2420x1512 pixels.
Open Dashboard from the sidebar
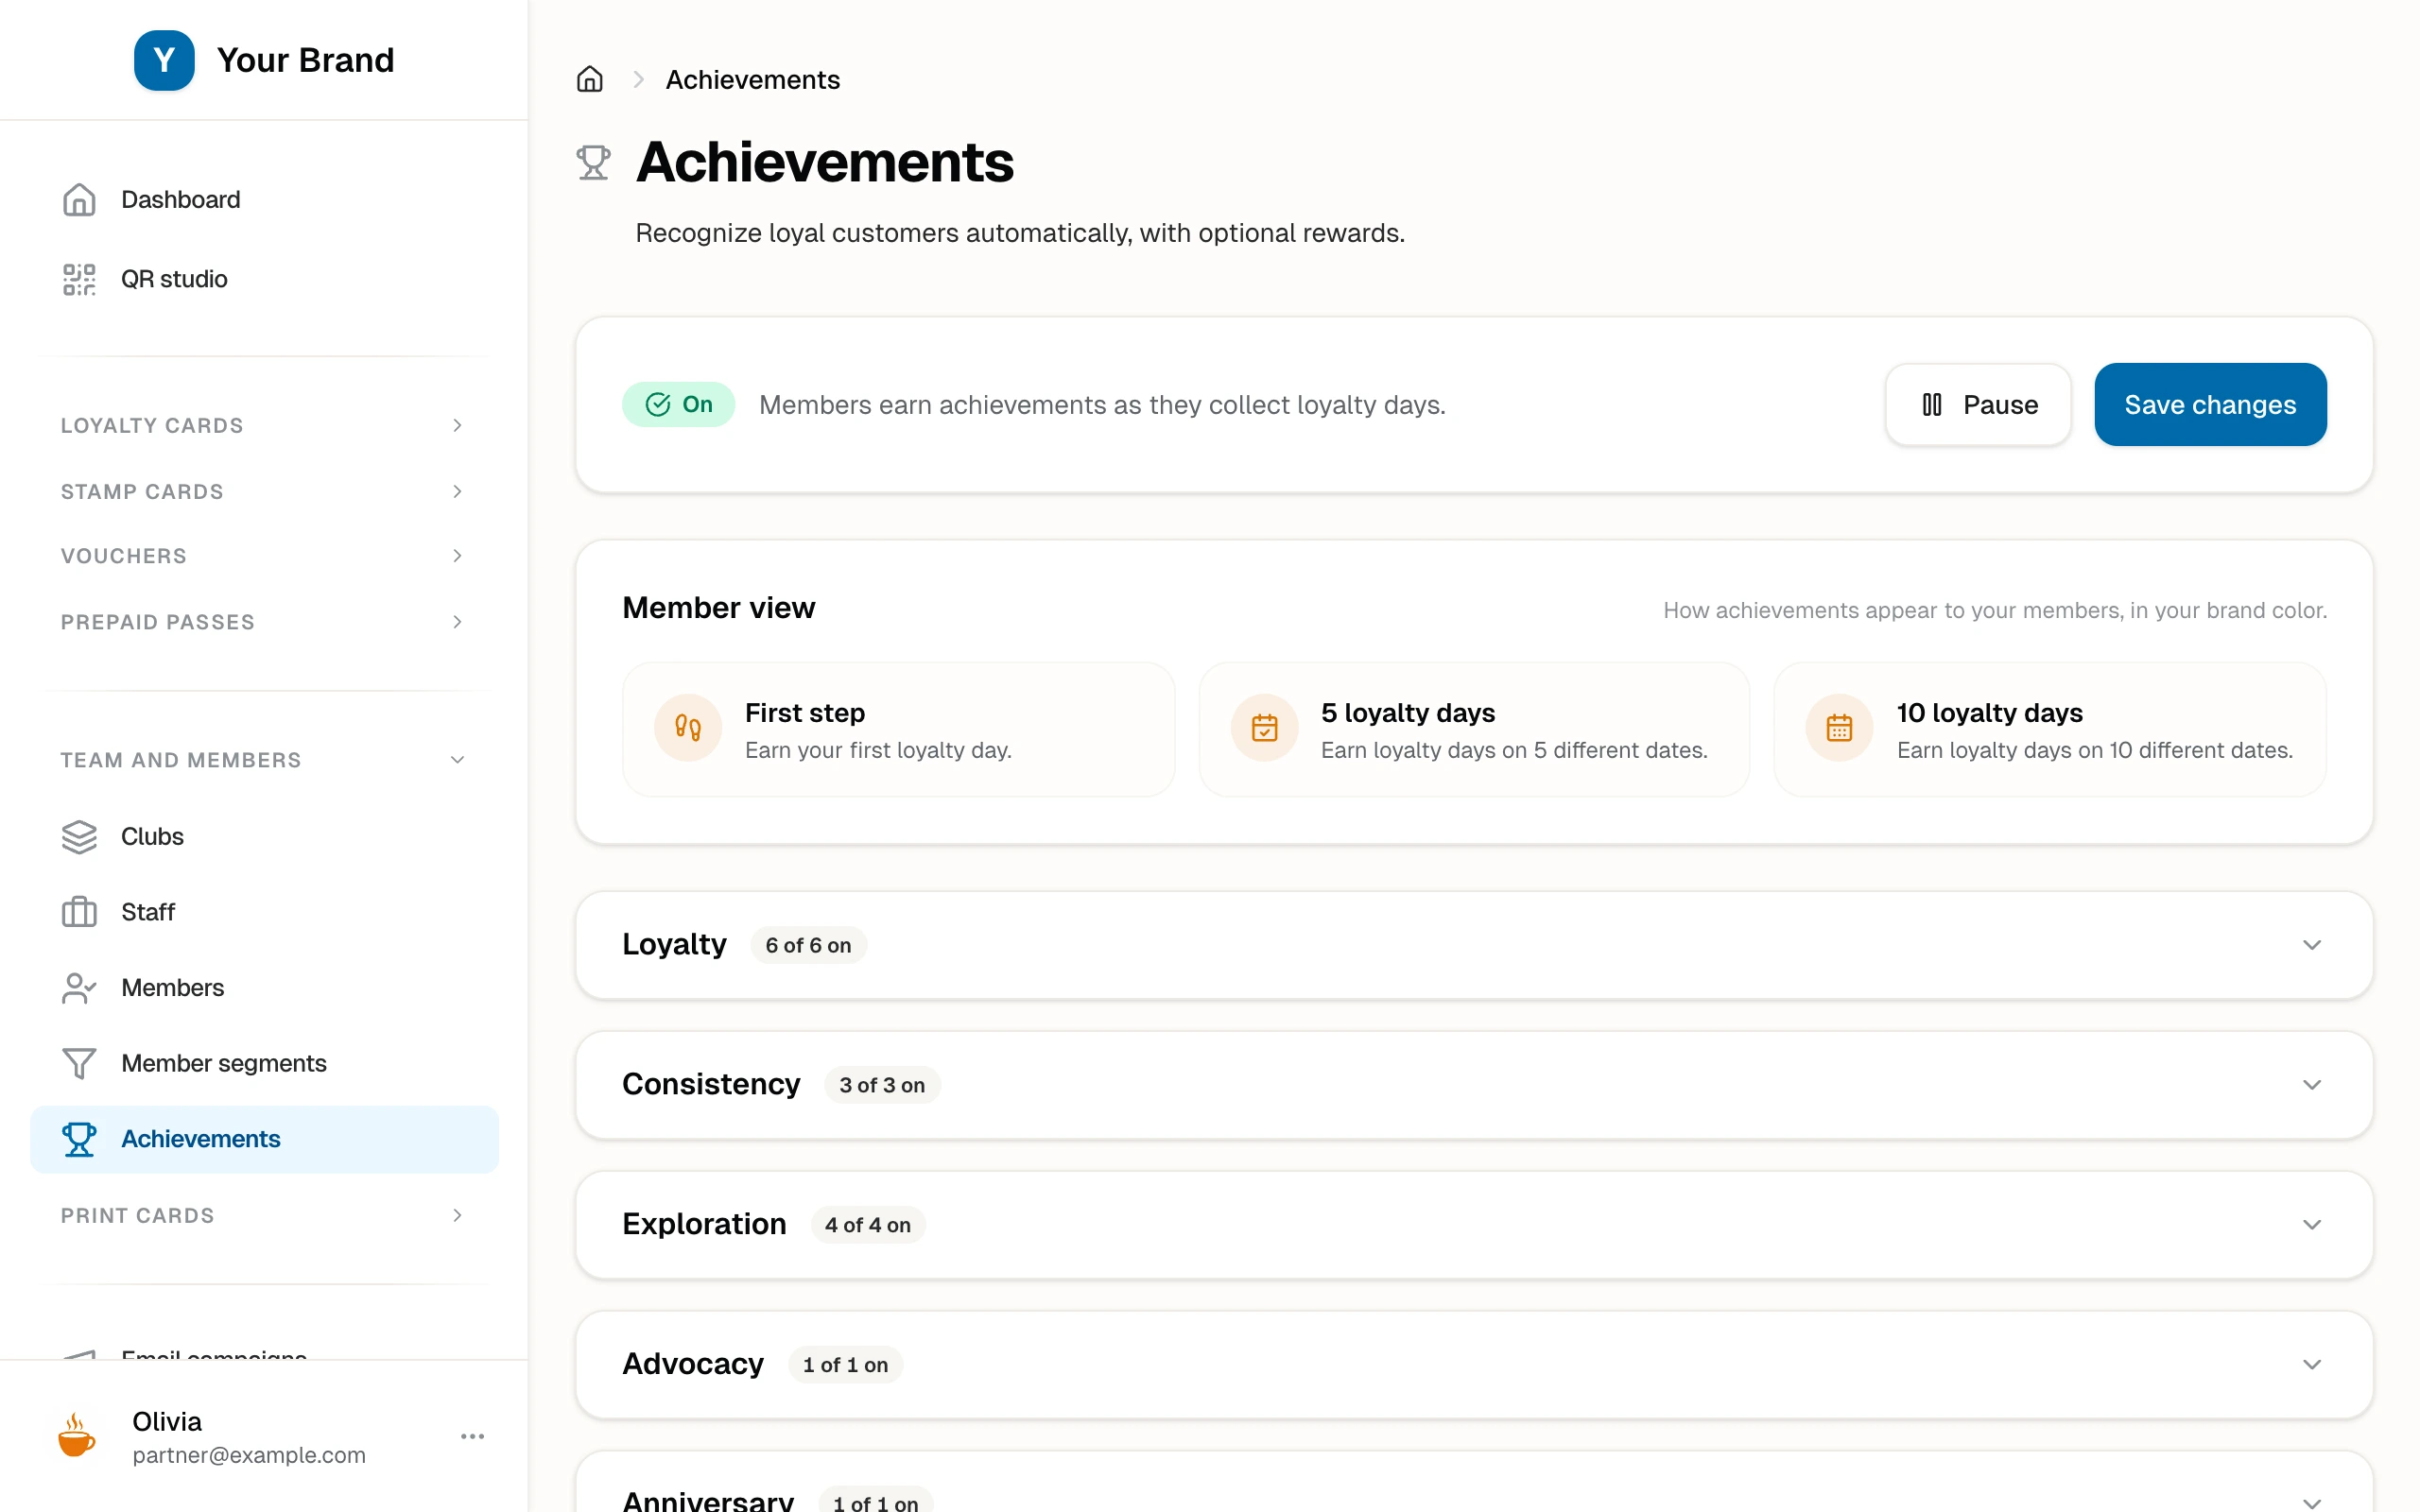point(264,199)
